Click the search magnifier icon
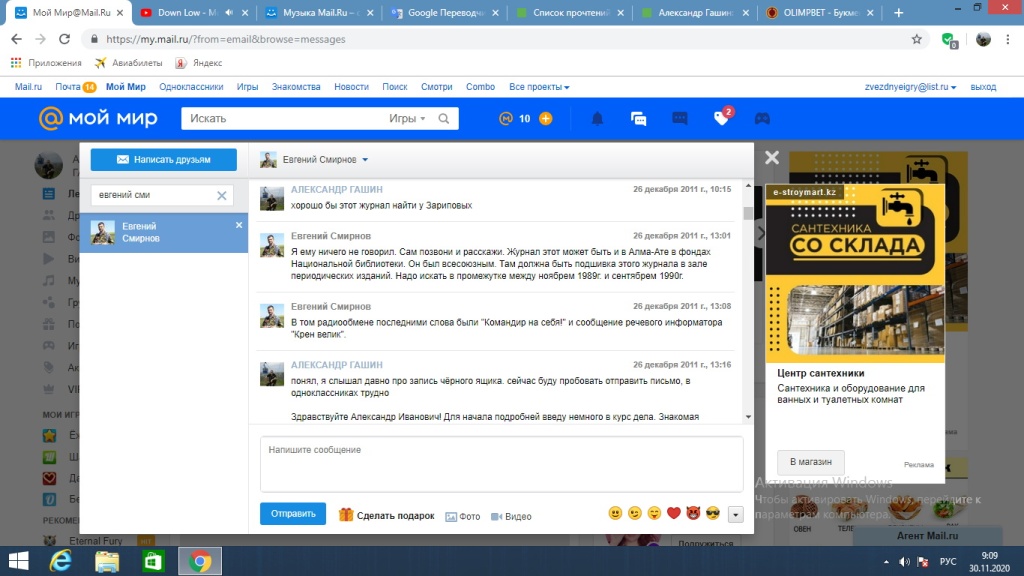 [x=443, y=118]
